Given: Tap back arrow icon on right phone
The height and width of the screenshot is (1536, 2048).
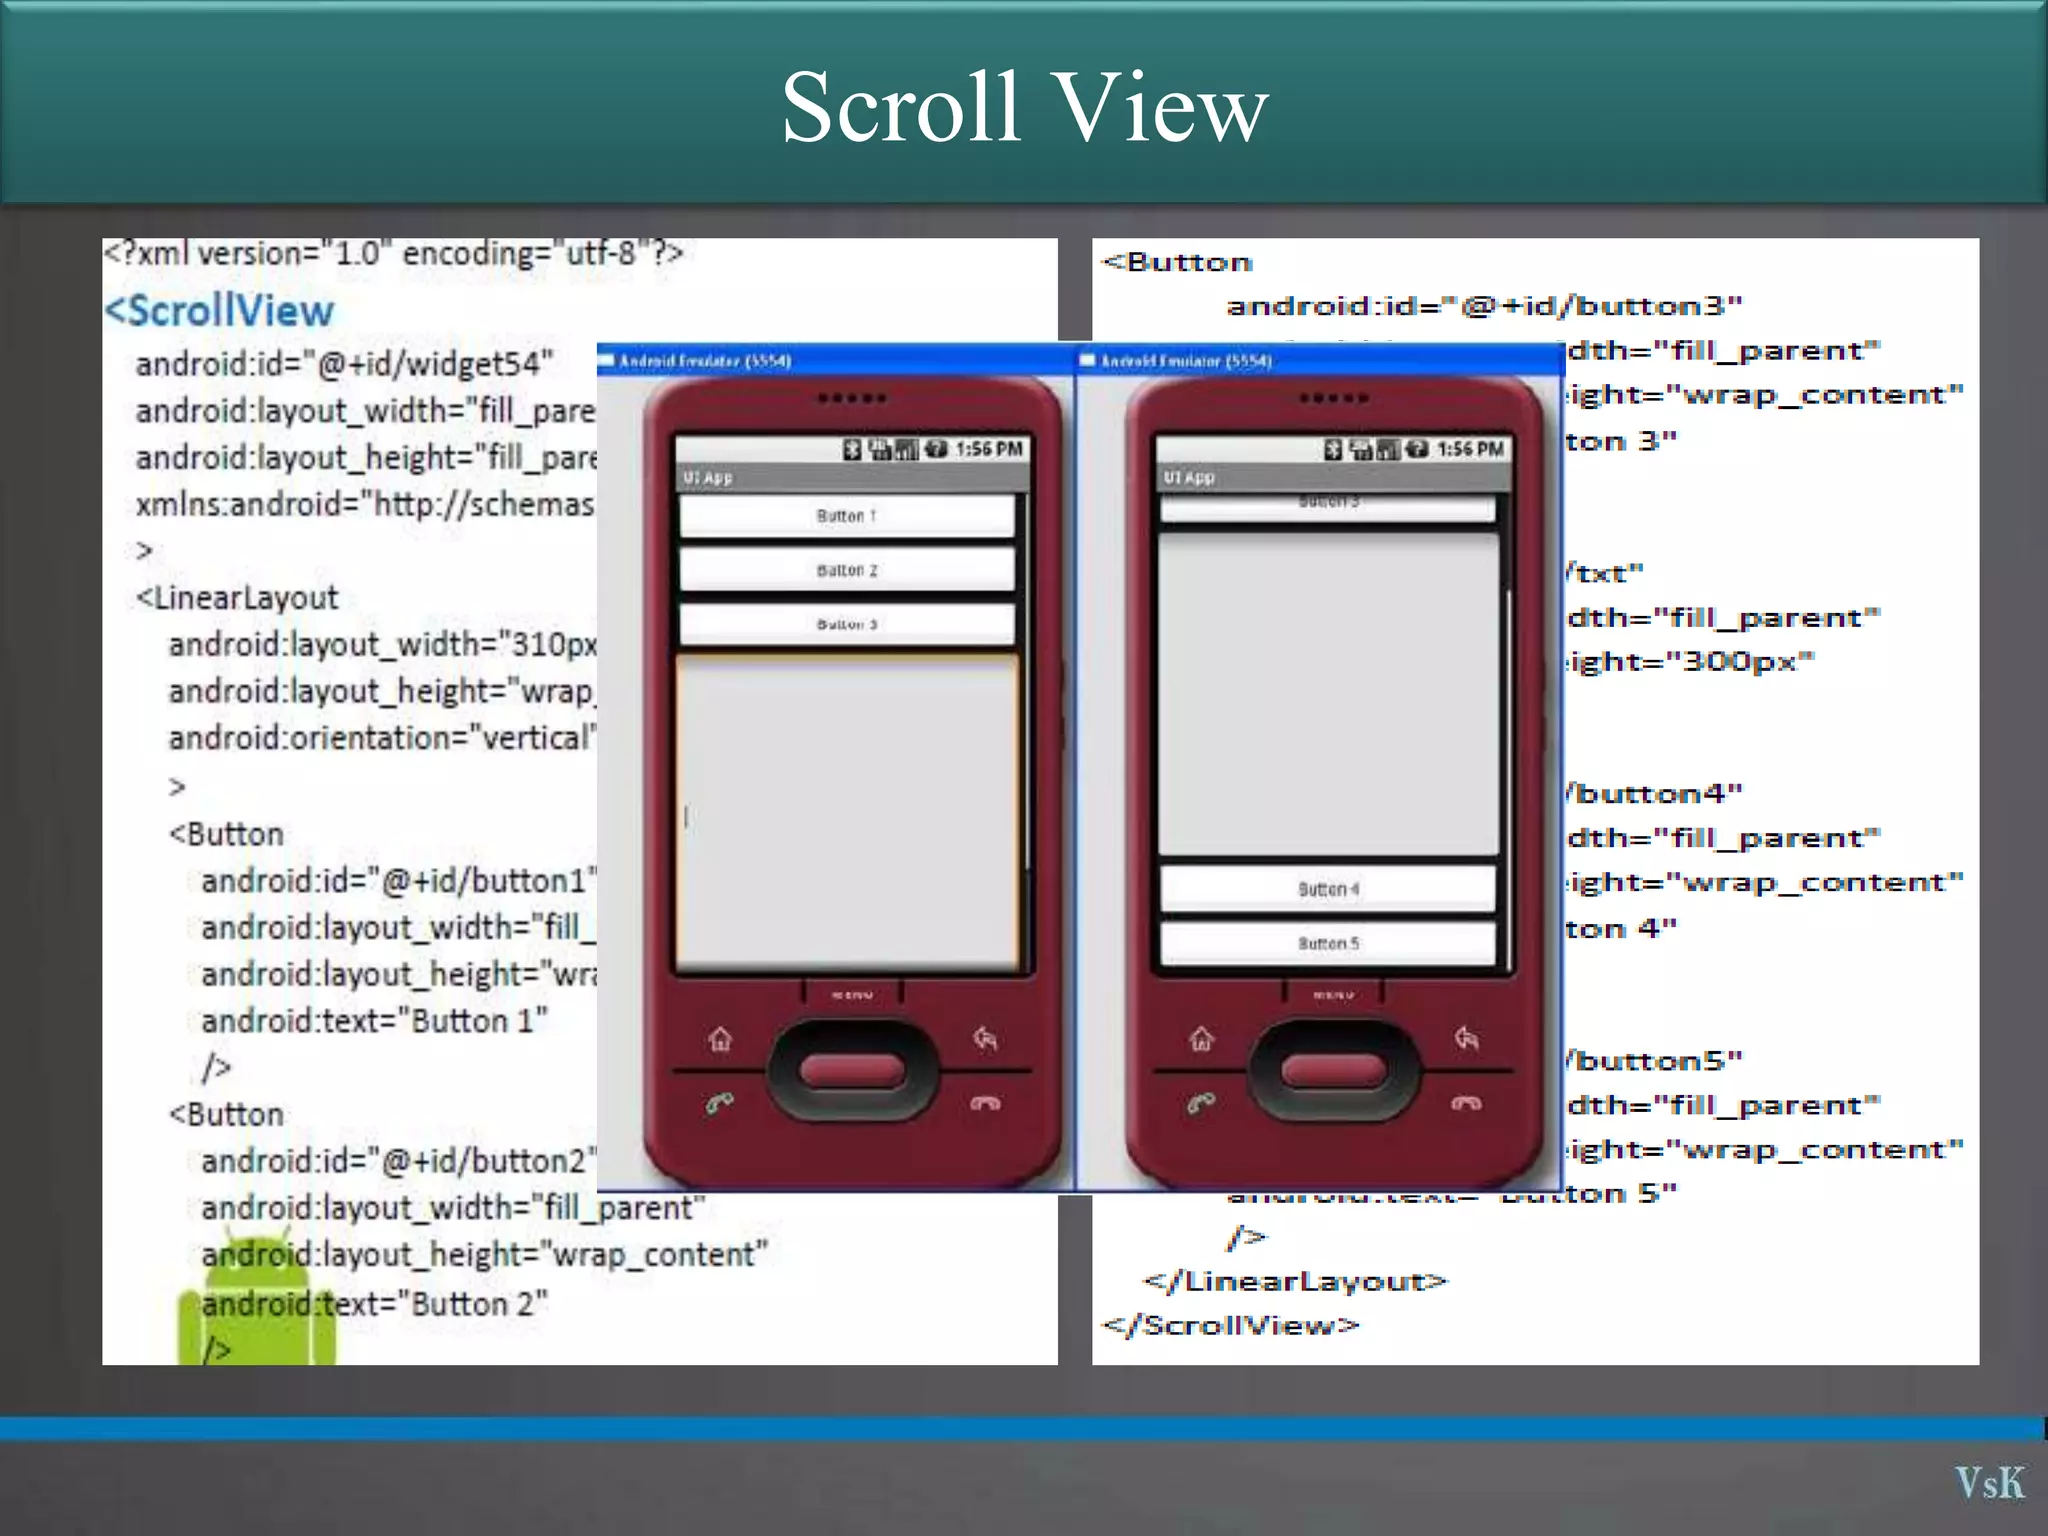Looking at the screenshot, I should pos(1467,1039).
